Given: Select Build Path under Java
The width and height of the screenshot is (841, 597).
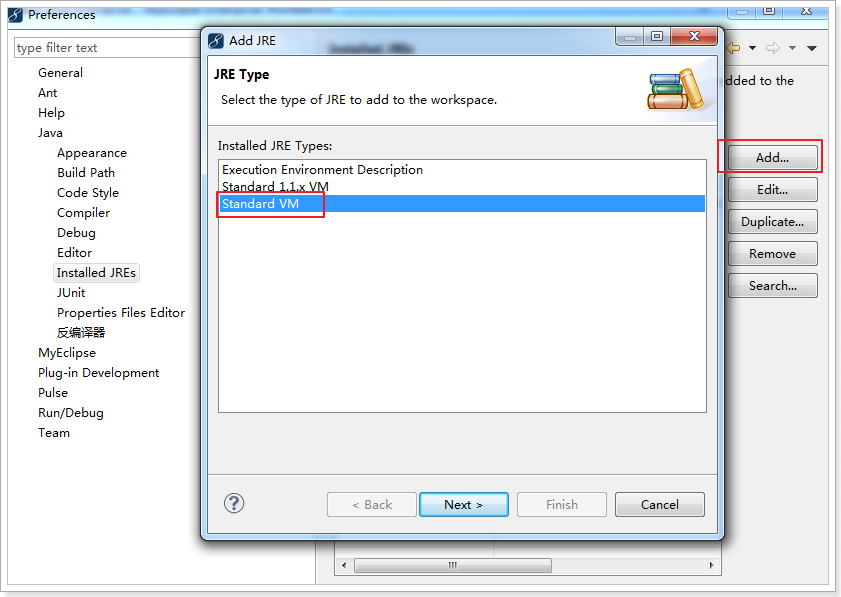Looking at the screenshot, I should point(86,173).
